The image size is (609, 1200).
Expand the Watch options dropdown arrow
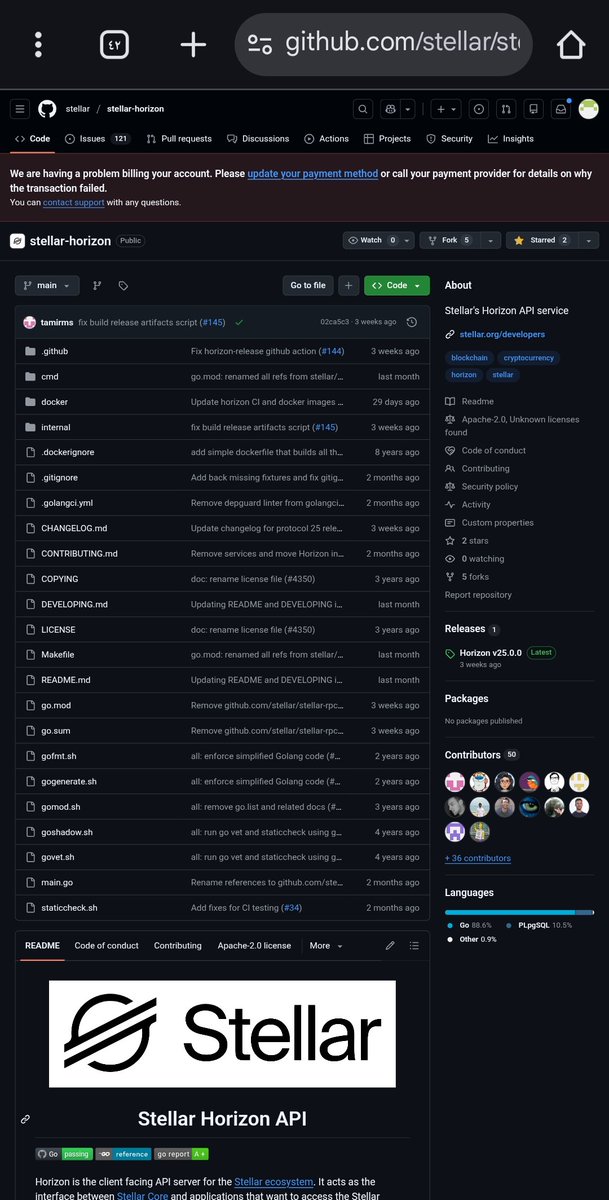[406, 240]
